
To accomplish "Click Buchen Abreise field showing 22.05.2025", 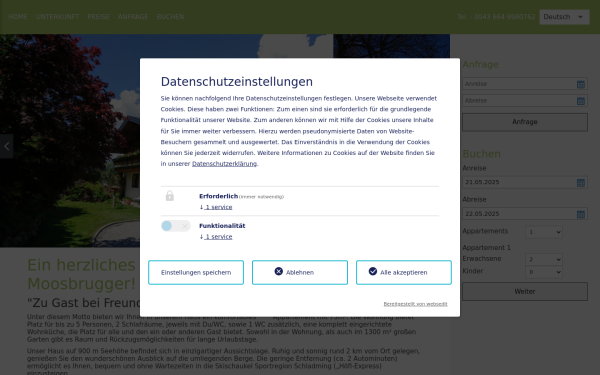I will coord(525,214).
